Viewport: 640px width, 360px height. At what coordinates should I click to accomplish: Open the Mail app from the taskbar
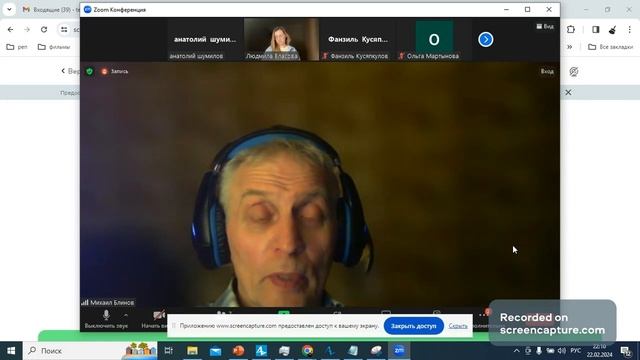215,351
